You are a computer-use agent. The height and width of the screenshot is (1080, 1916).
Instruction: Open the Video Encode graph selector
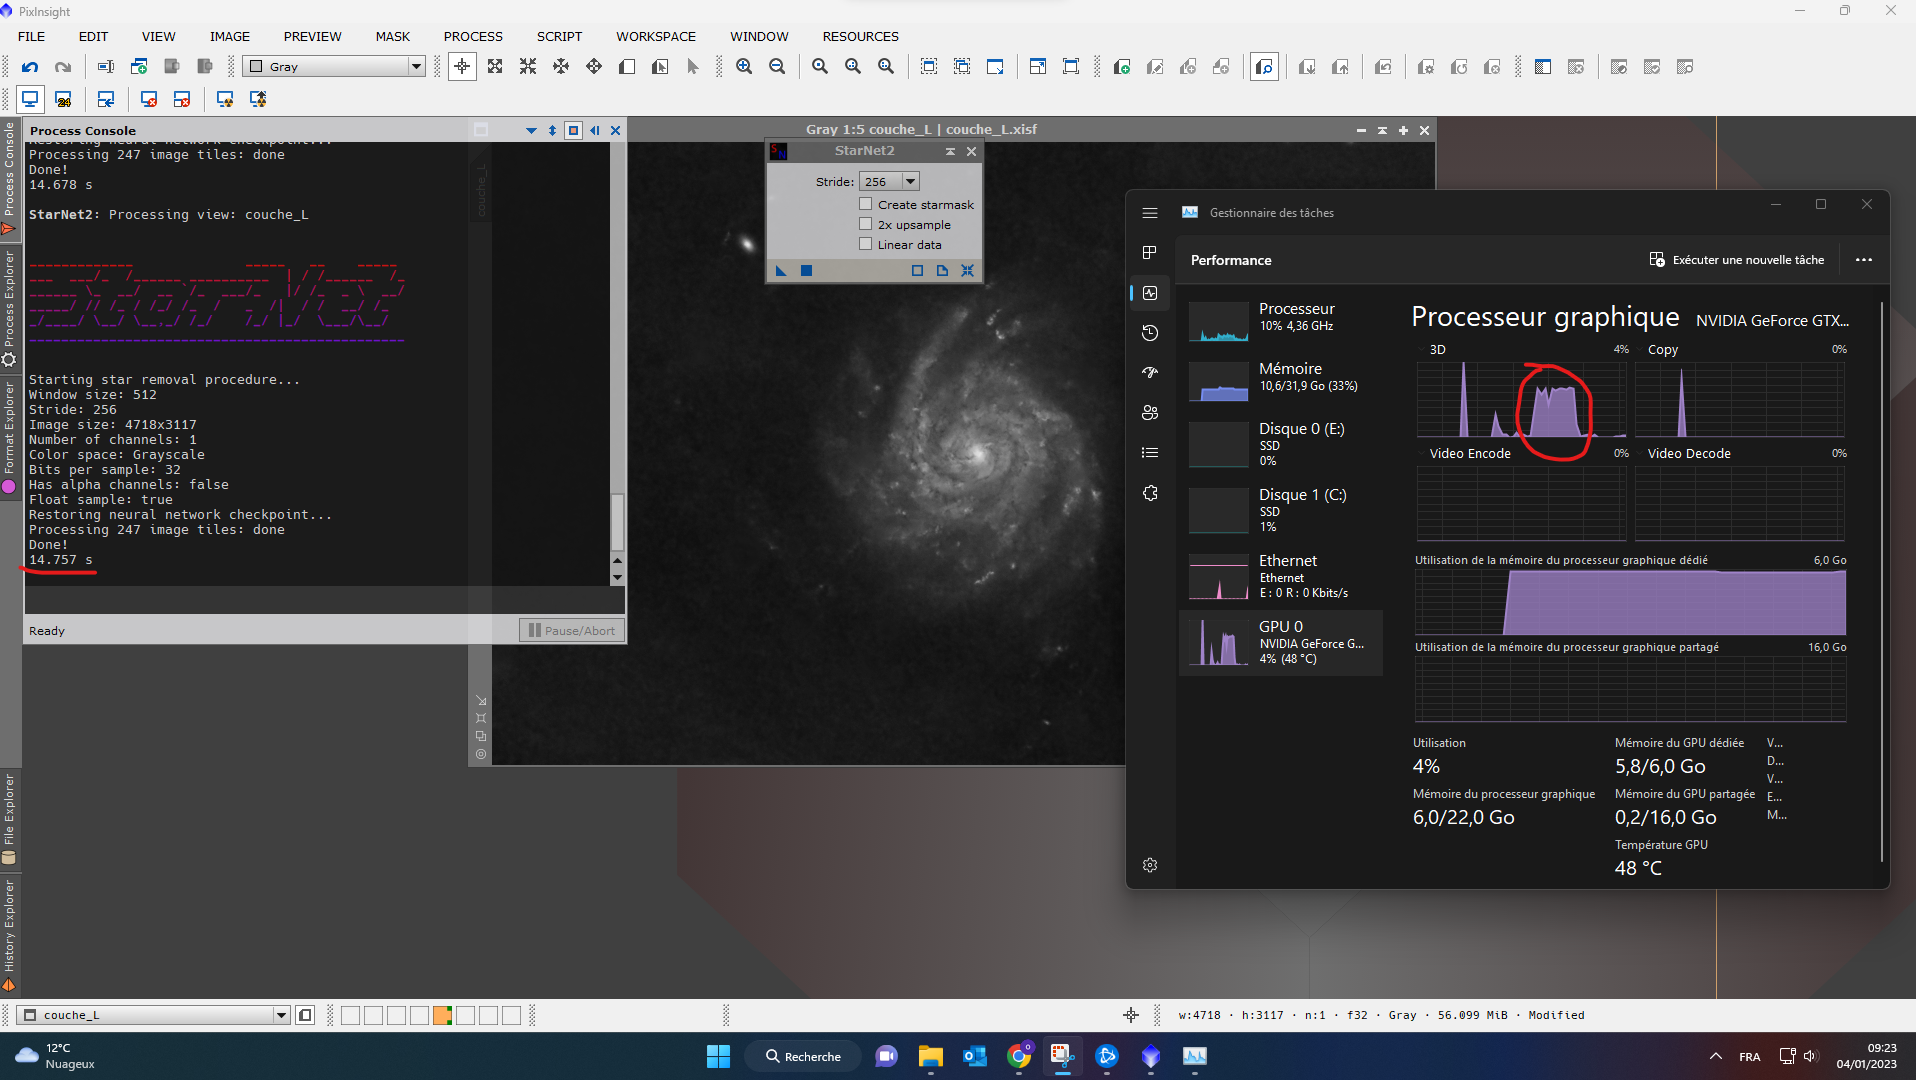point(1464,454)
